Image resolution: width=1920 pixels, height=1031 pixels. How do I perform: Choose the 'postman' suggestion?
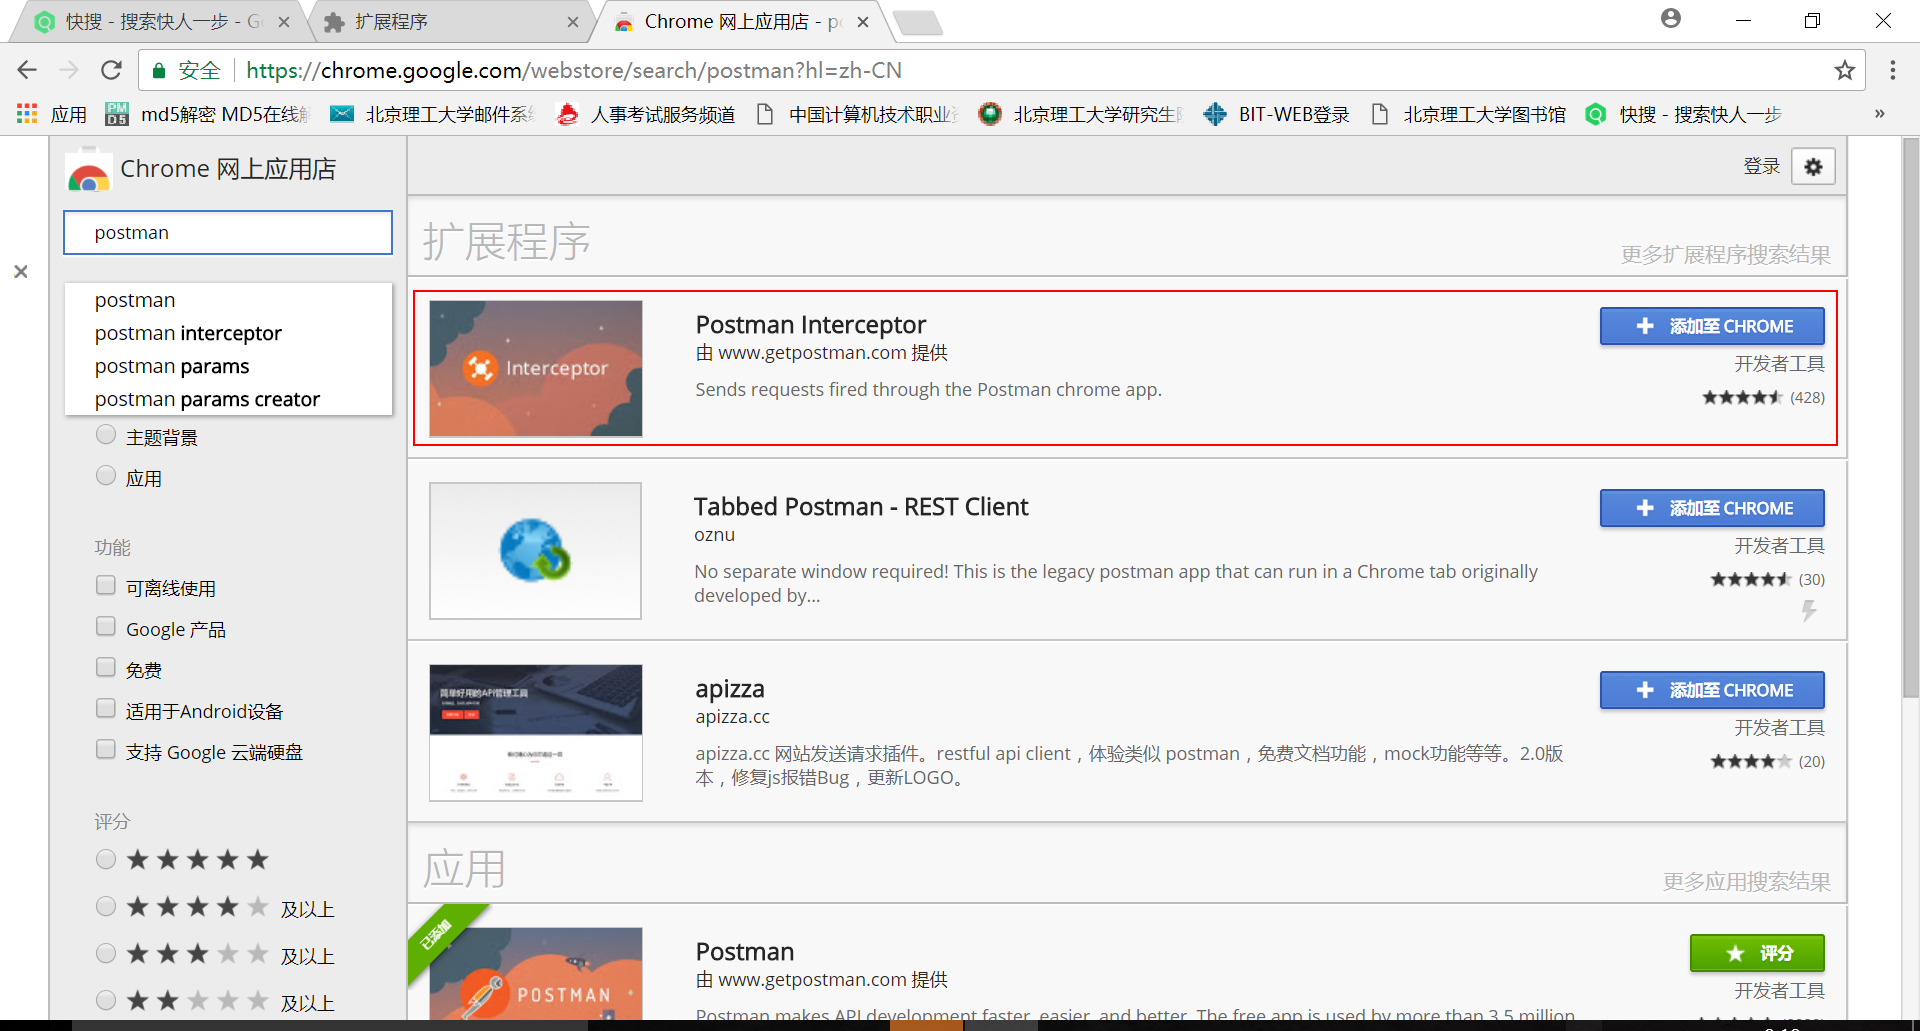[229, 300]
